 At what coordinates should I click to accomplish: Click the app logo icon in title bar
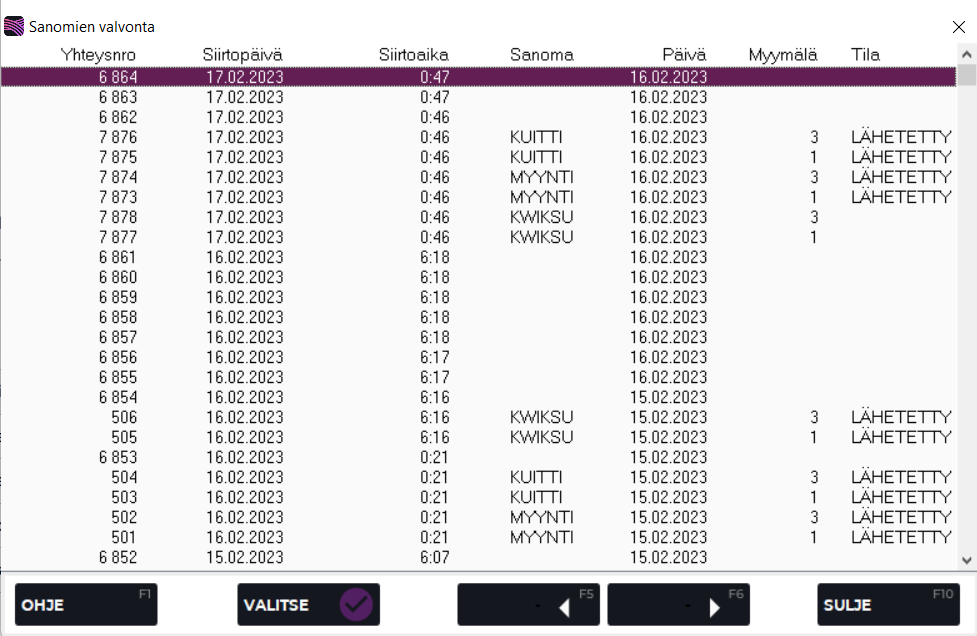15,26
